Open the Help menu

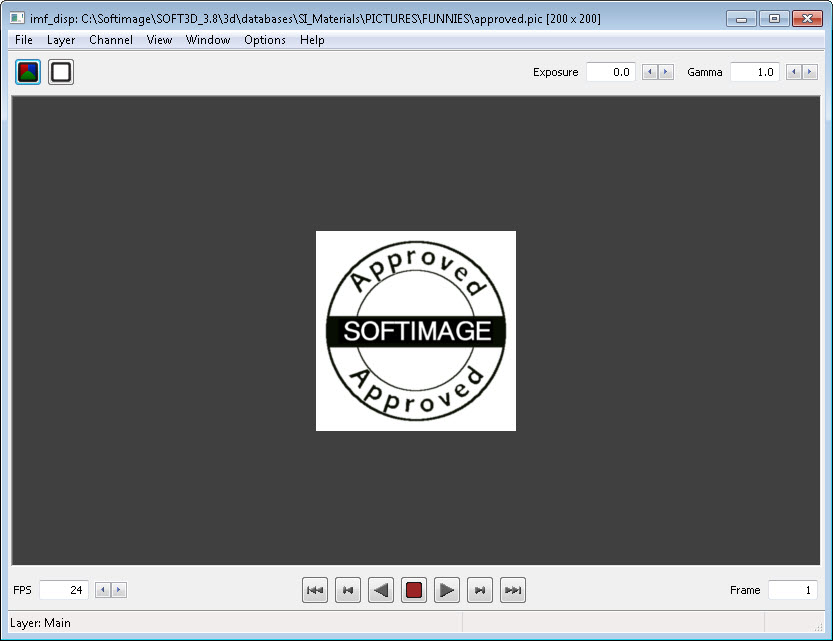[311, 40]
